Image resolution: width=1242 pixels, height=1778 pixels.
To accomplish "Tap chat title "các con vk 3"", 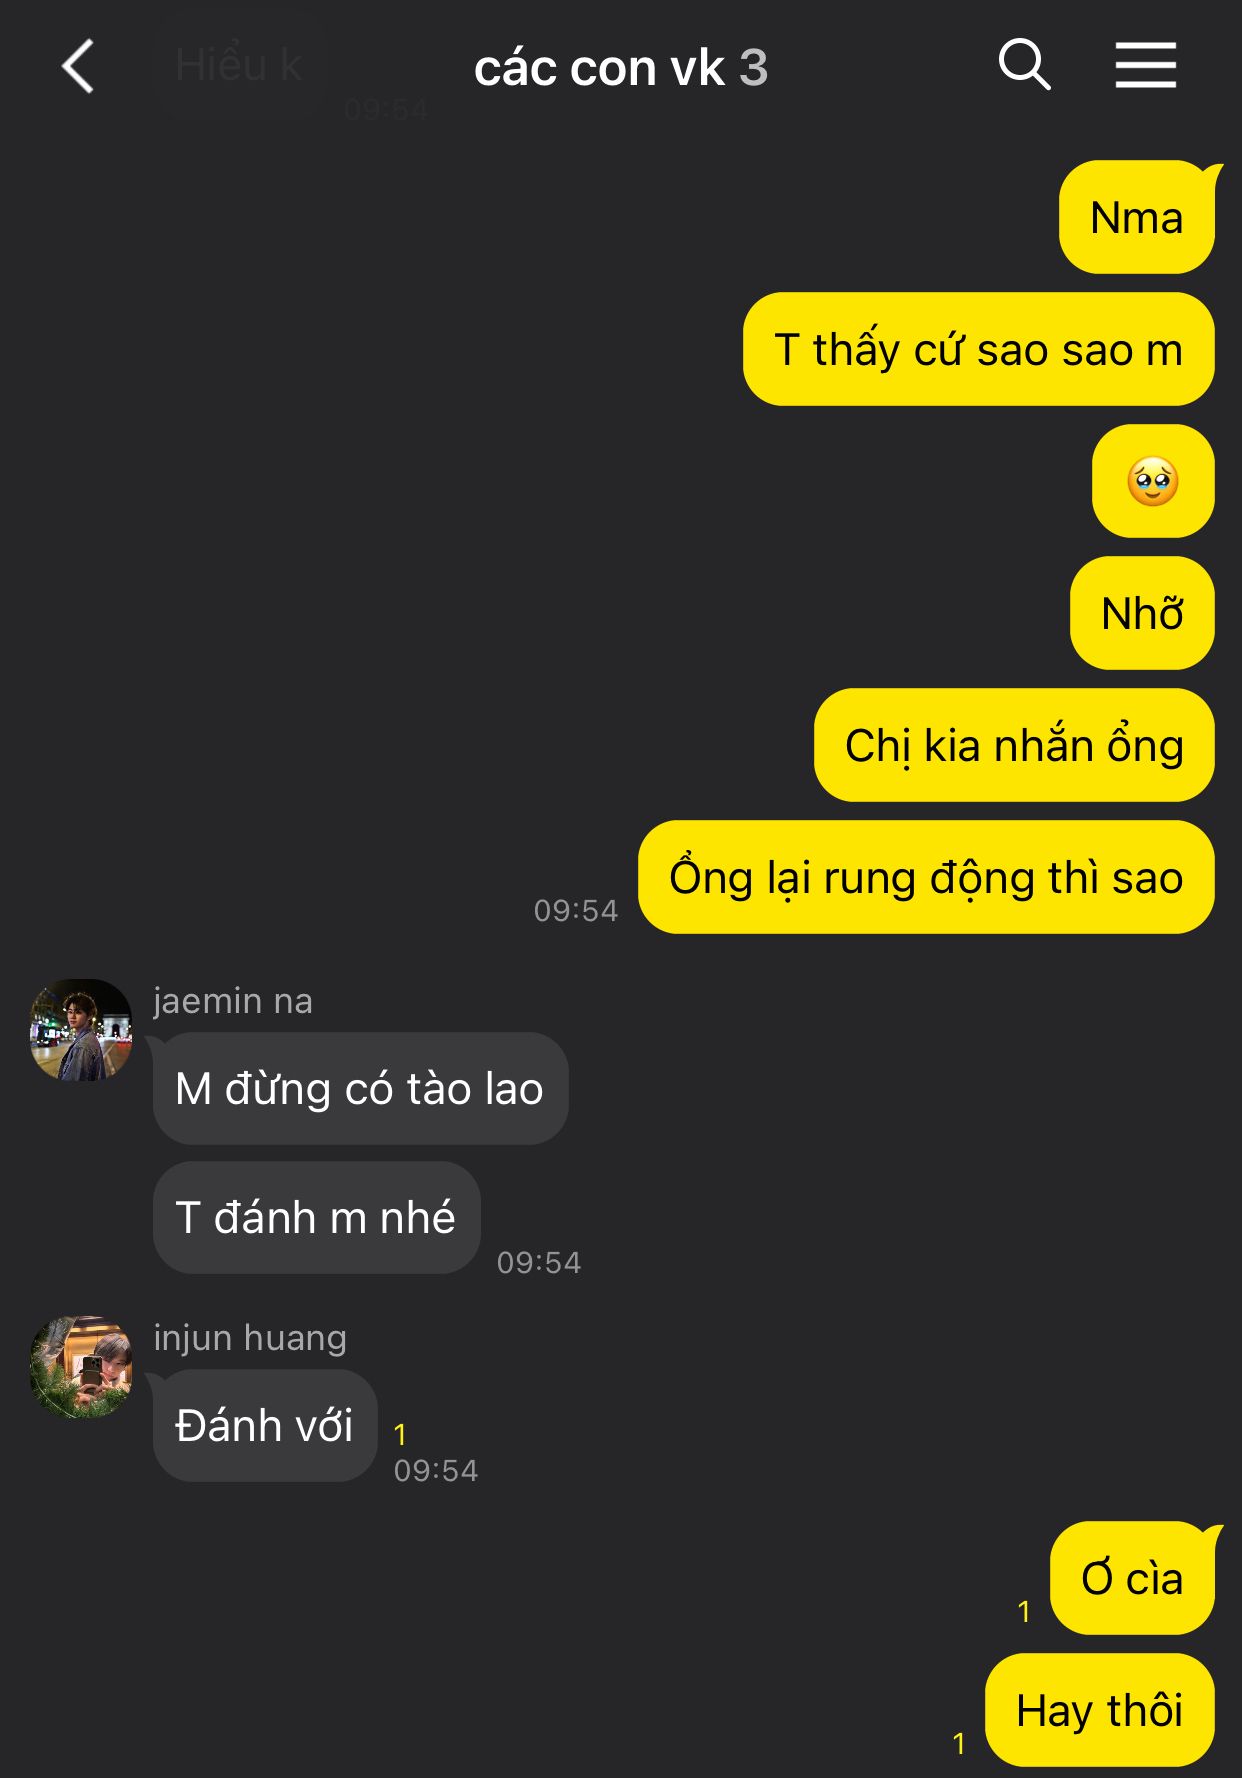I will pyautogui.click(x=621, y=68).
